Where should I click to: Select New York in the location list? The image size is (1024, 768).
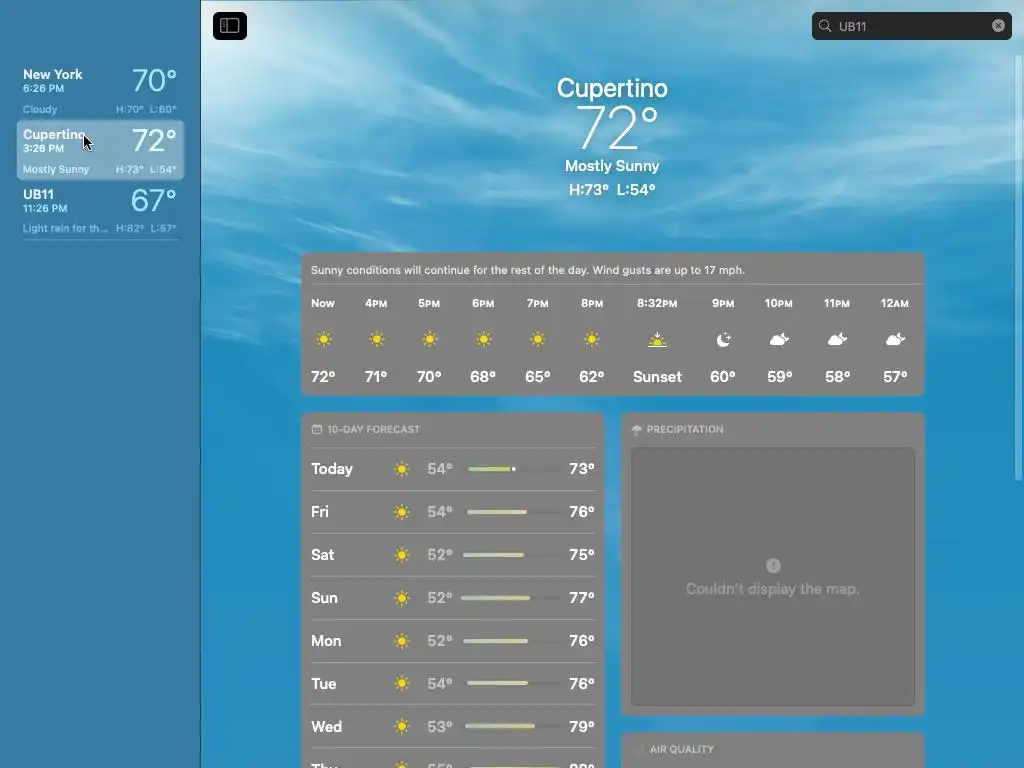point(100,90)
